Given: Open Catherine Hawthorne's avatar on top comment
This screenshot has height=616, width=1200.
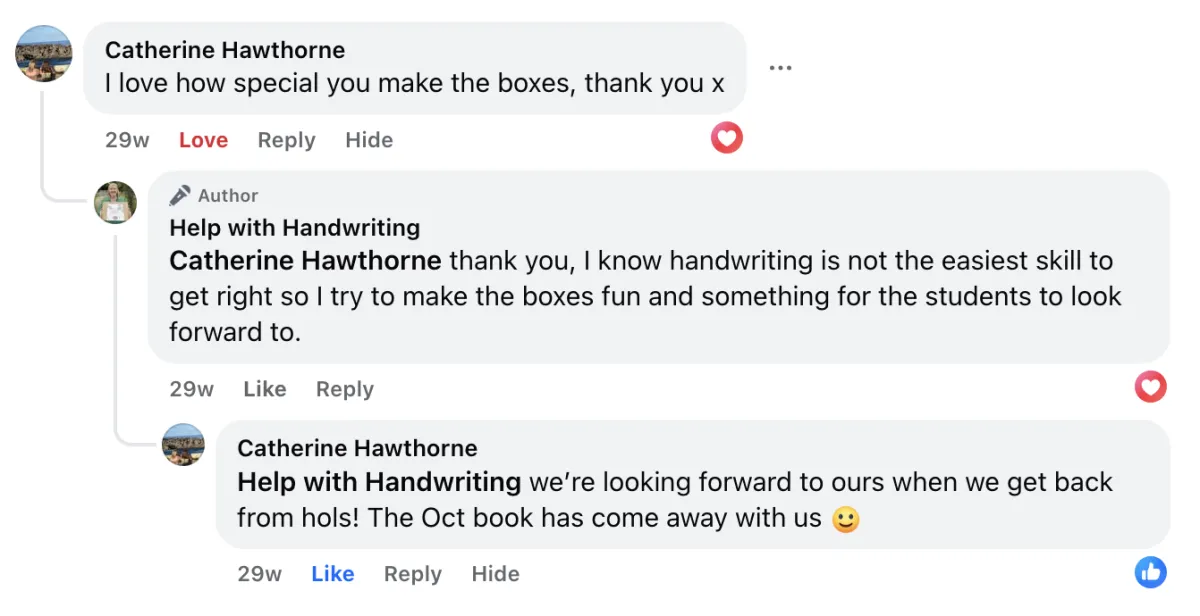Looking at the screenshot, I should point(44,54).
